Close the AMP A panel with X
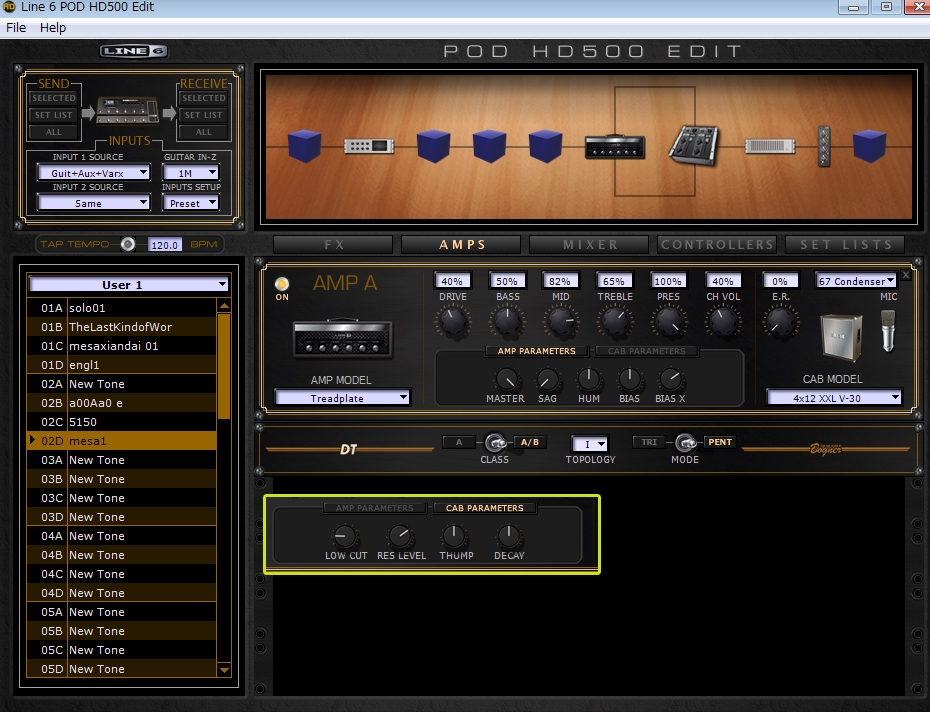Image resolution: width=930 pixels, height=712 pixels. [906, 275]
